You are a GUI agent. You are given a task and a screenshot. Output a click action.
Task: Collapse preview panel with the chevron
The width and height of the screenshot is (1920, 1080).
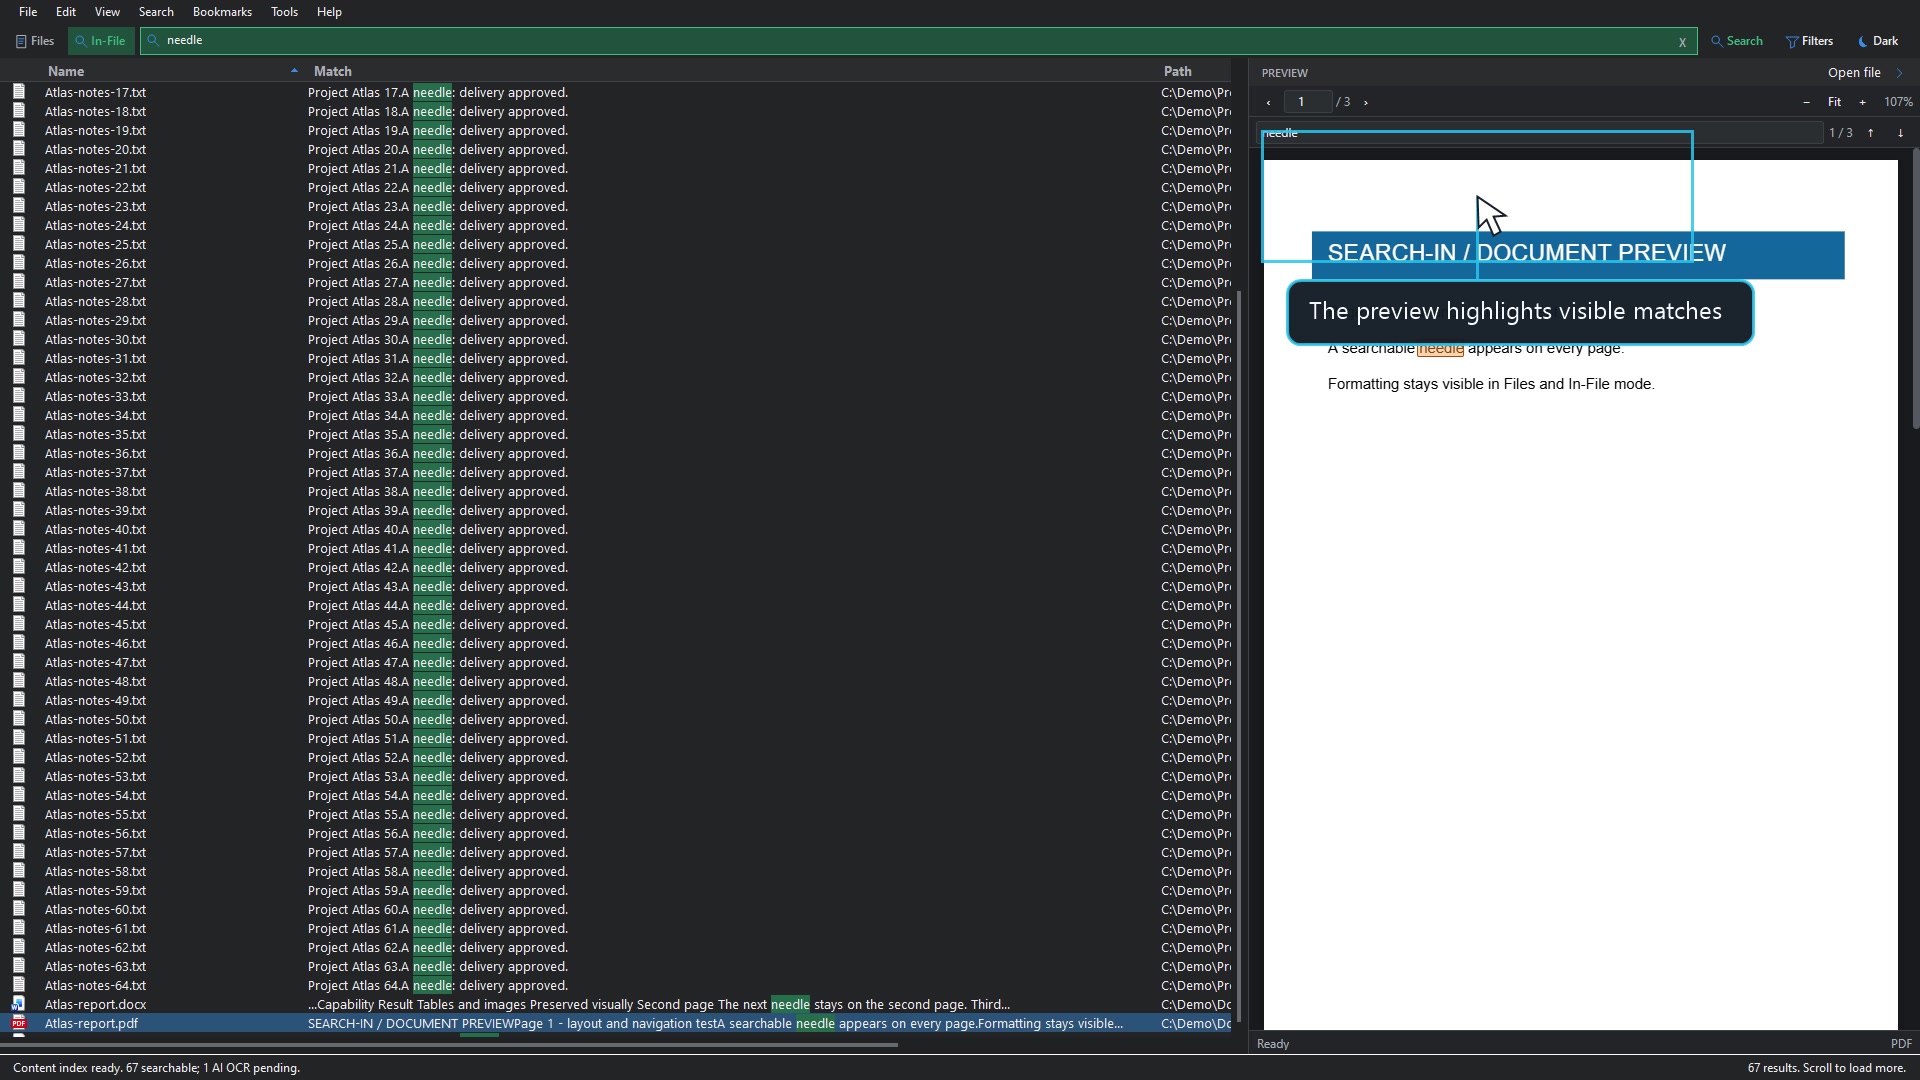(x=1900, y=73)
